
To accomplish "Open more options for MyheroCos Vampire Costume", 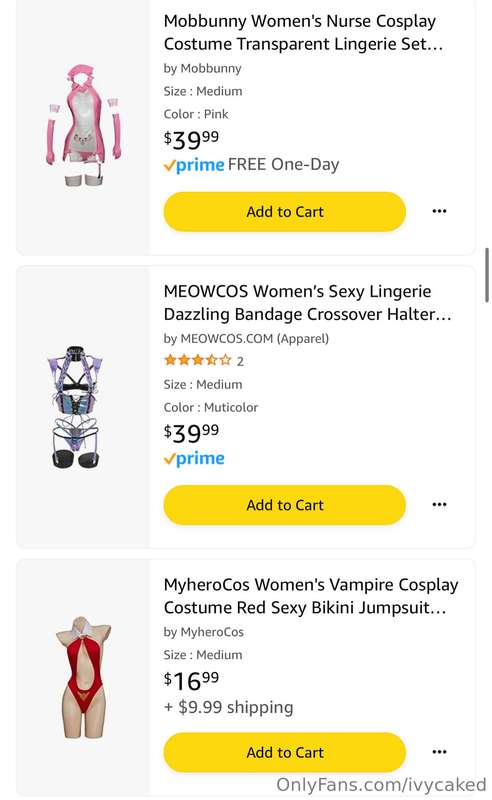I will pos(439,752).
